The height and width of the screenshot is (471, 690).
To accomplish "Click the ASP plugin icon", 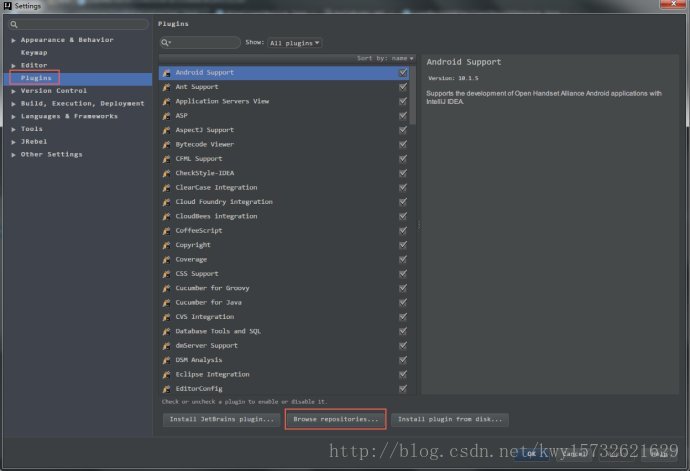I will click(166, 116).
